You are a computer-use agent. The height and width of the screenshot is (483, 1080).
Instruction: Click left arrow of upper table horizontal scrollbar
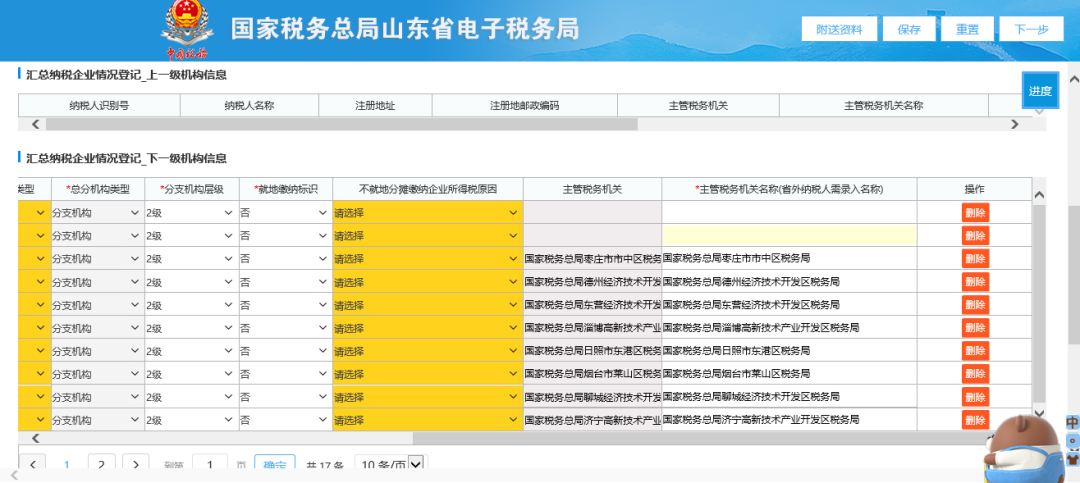point(37,124)
